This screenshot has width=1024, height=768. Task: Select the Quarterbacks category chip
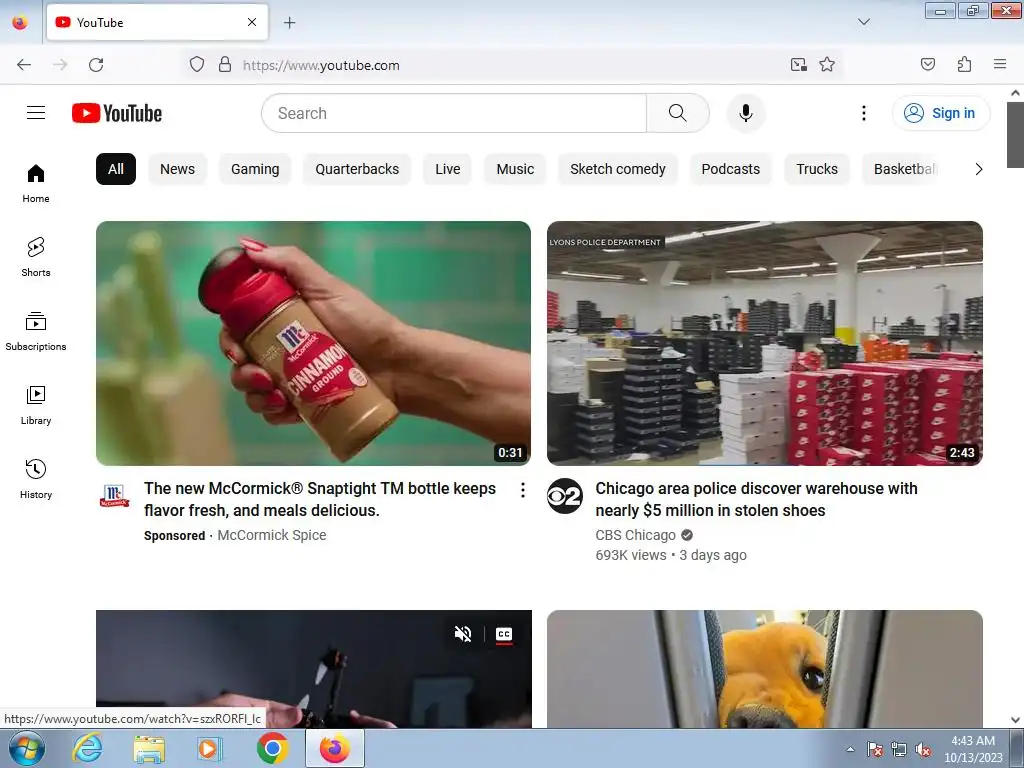click(357, 169)
